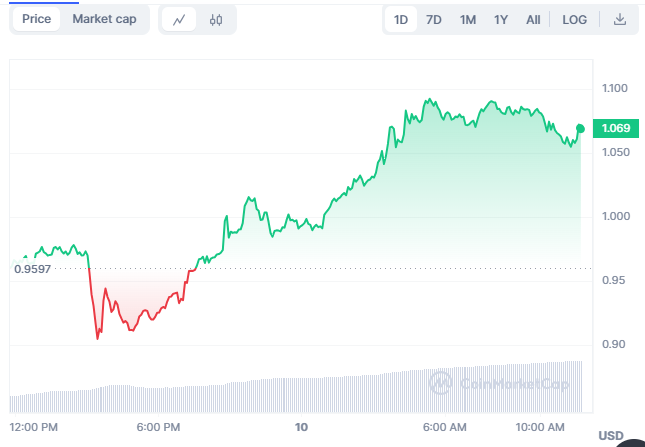Choose the 1Y time range

(500, 19)
